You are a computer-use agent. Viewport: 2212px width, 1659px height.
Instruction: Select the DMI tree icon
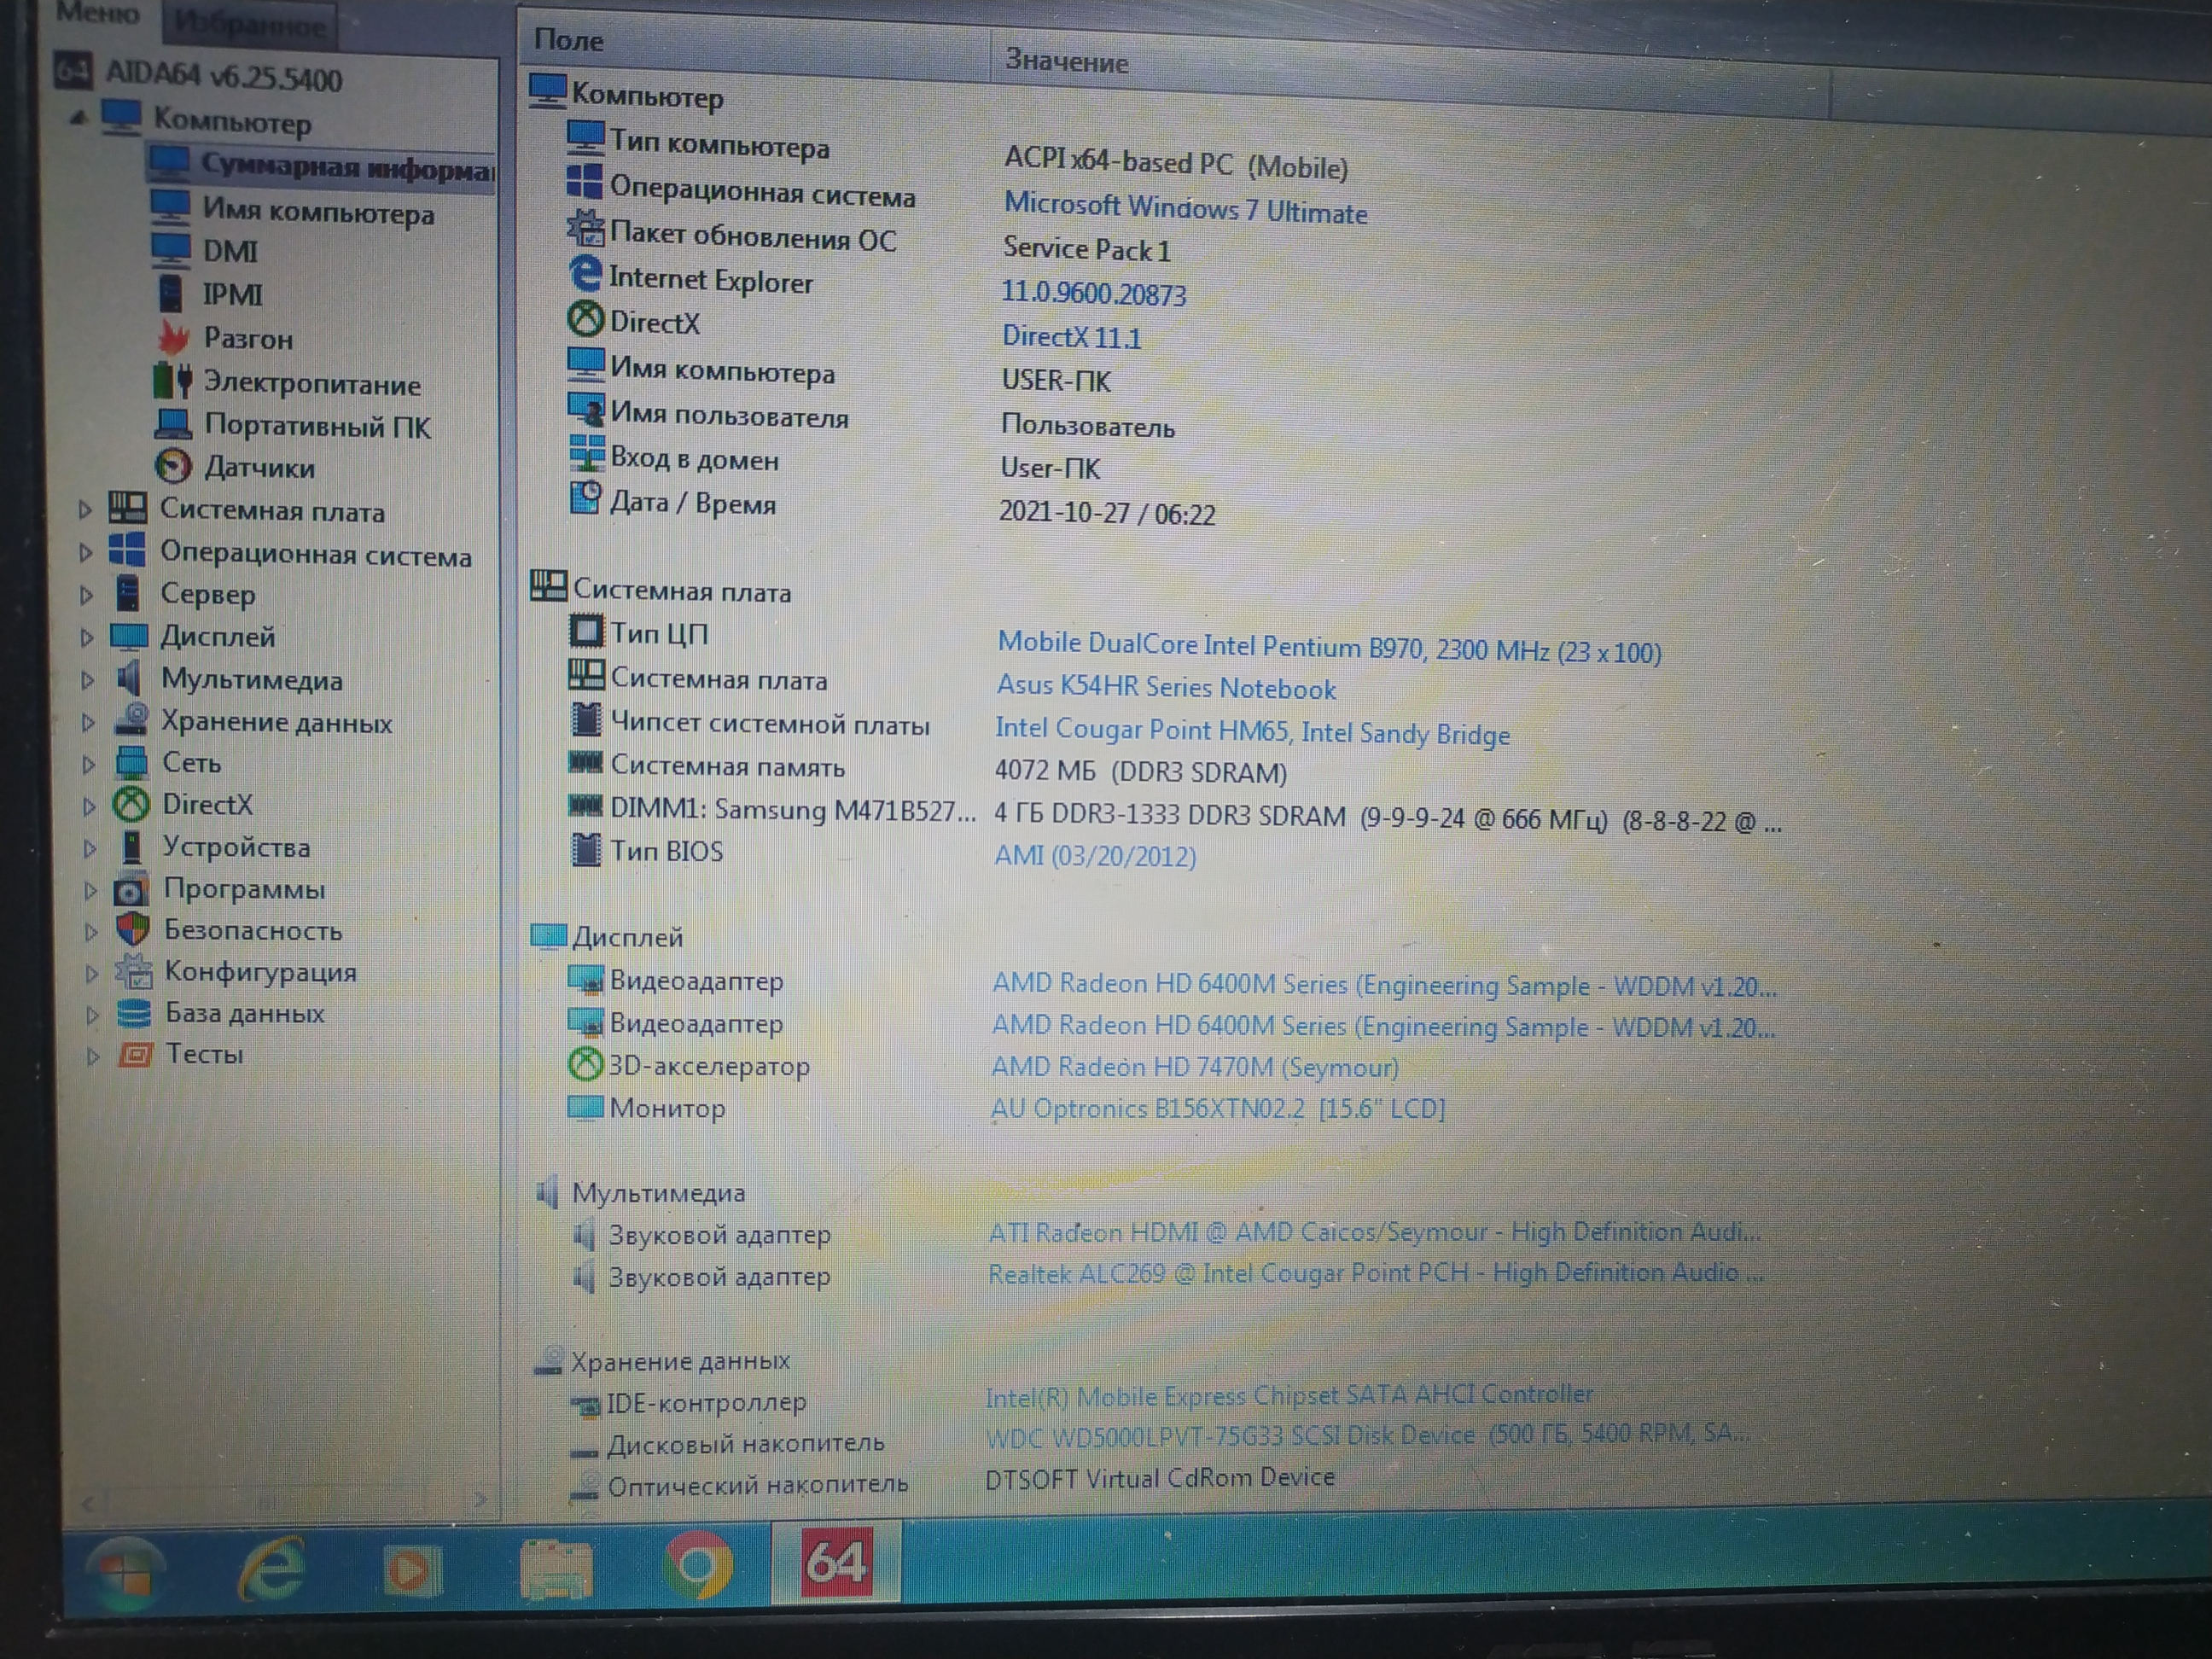pos(170,249)
